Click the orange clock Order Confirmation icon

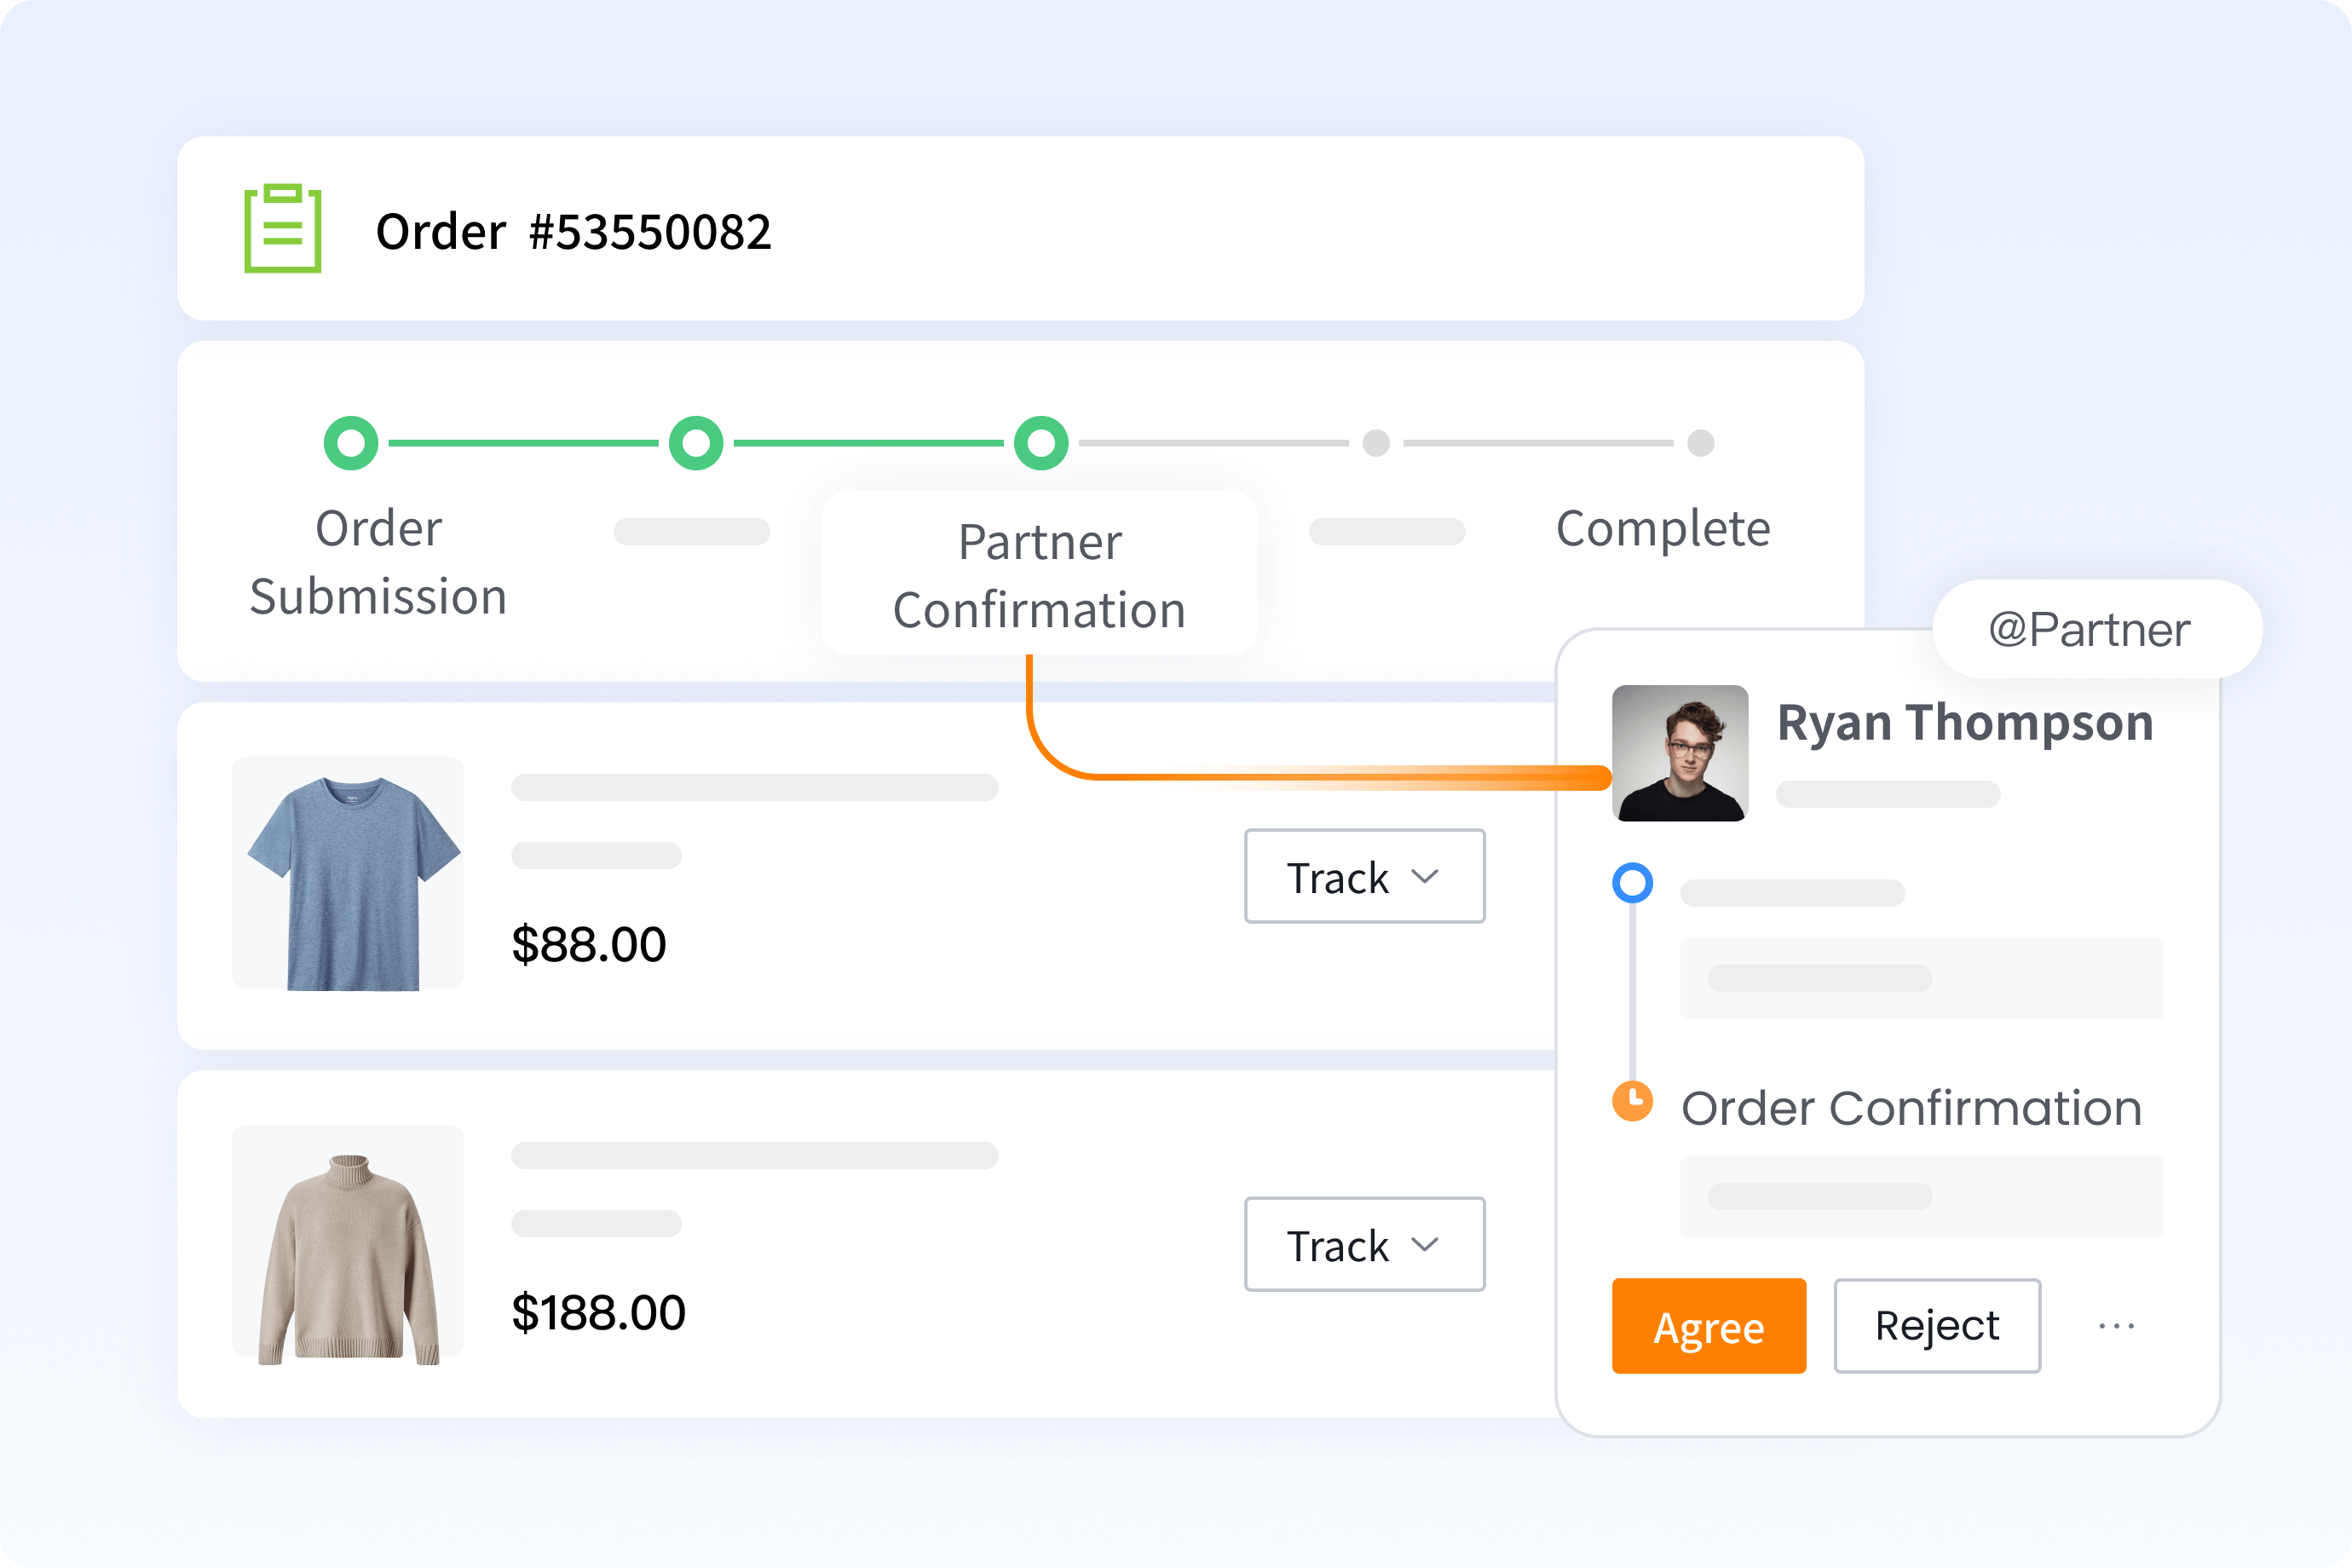1632,1101
